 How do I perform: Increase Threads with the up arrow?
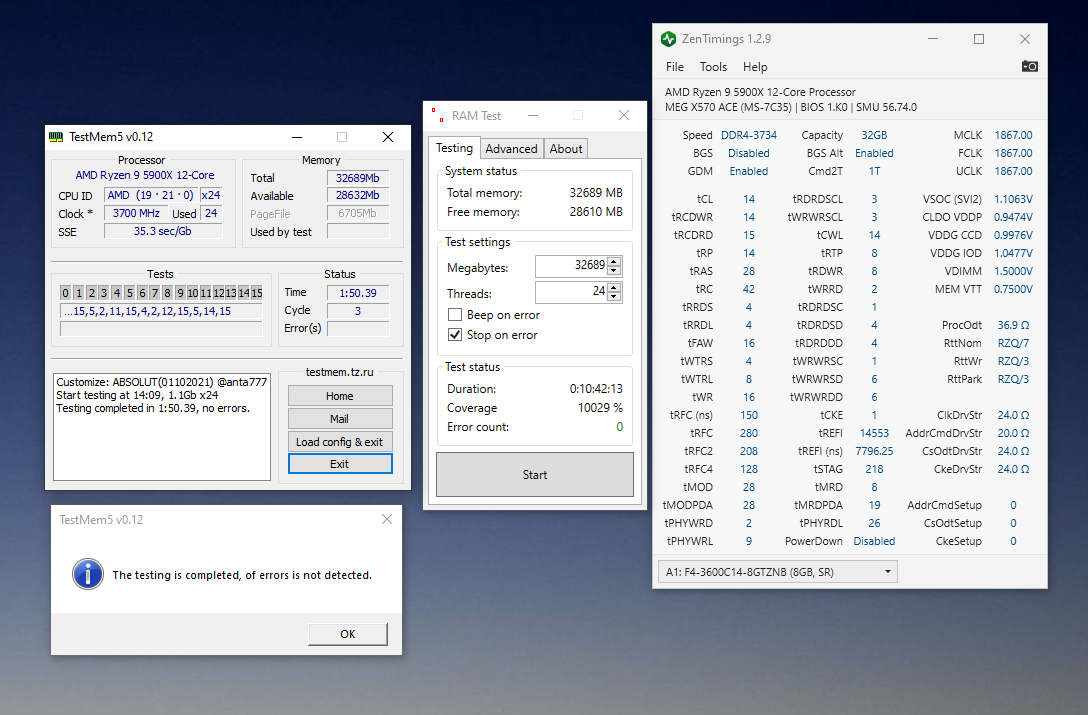coord(614,287)
